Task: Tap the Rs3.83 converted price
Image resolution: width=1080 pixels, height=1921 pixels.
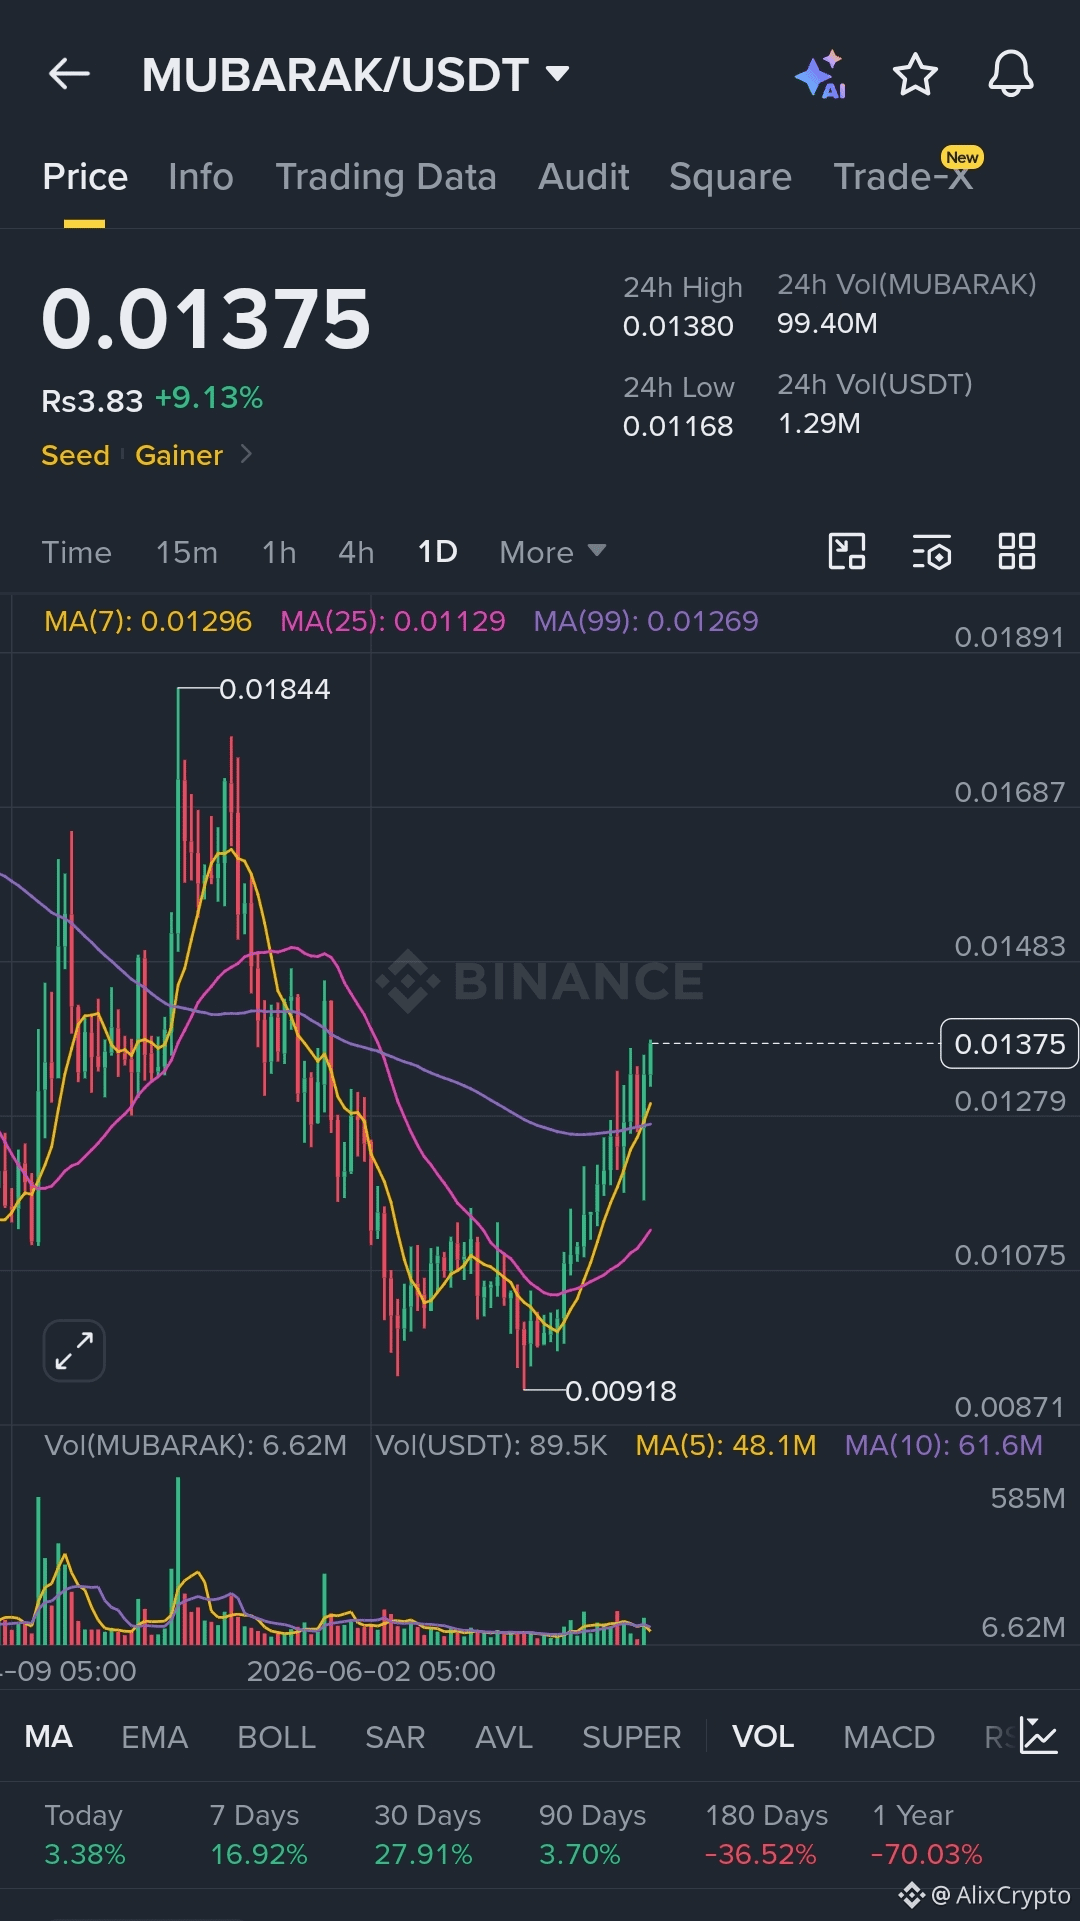Action: 92,401
